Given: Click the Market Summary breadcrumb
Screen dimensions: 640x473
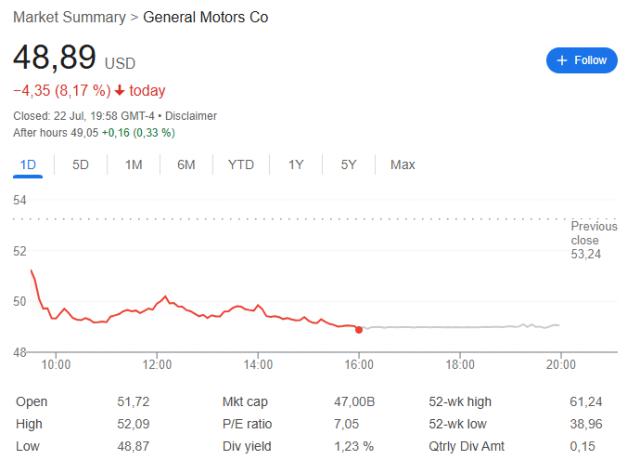Looking at the screenshot, I should click(x=69, y=18).
